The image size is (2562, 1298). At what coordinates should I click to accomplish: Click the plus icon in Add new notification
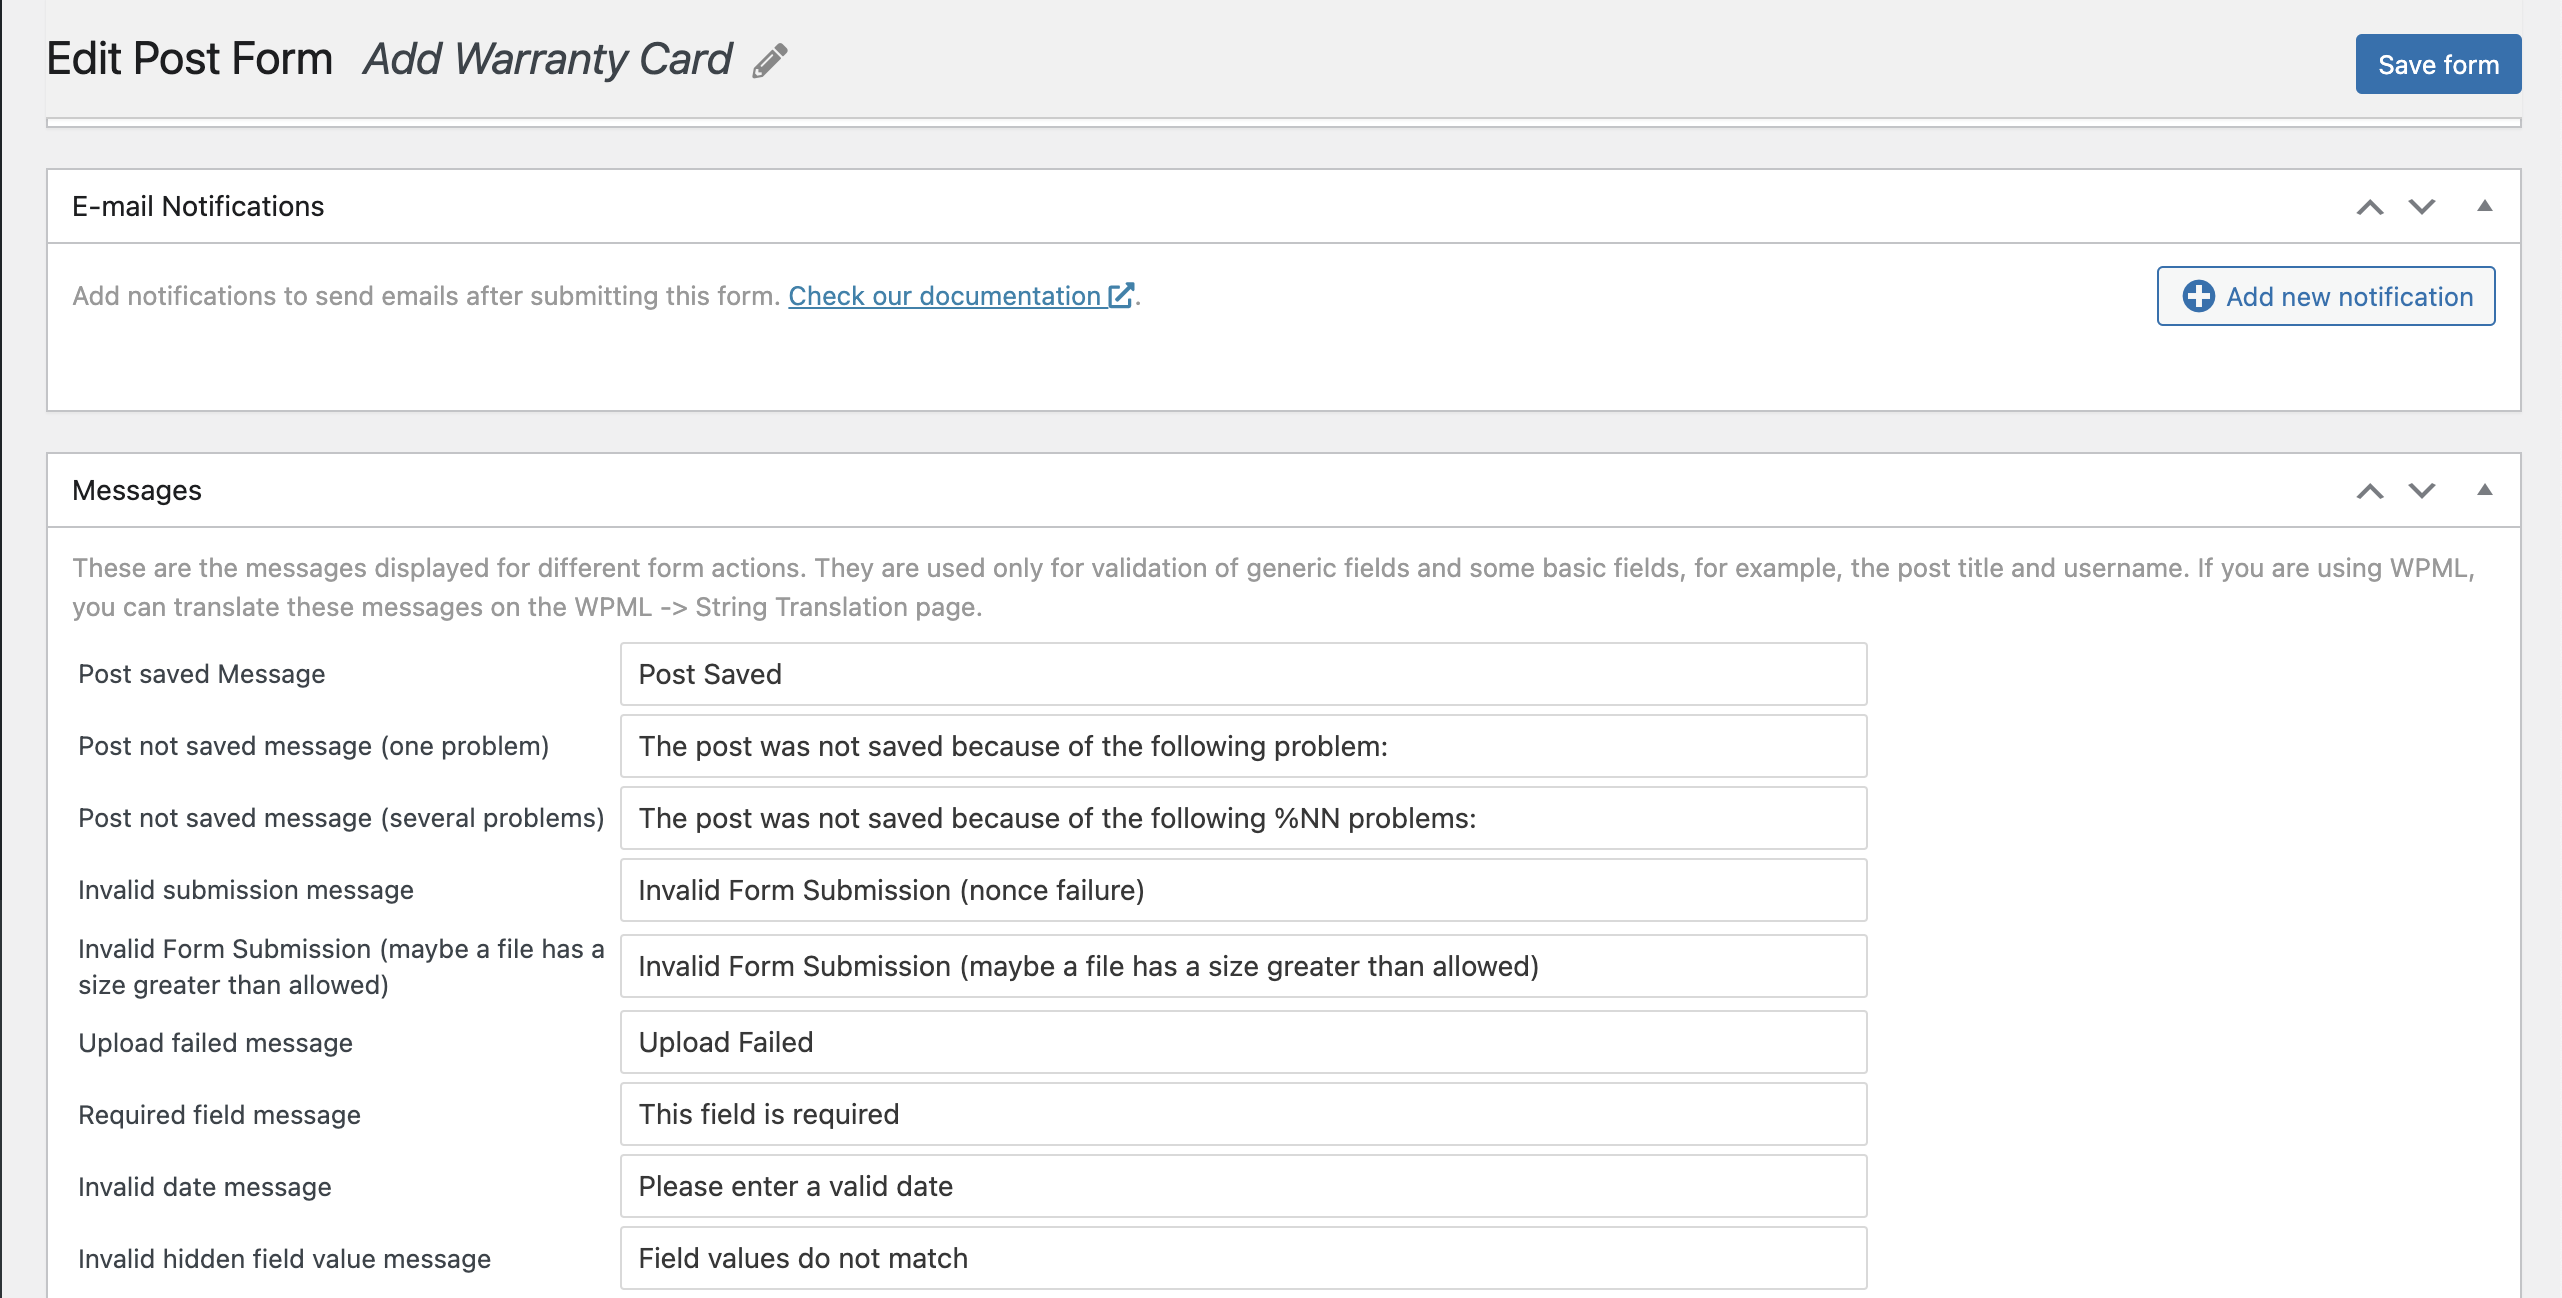click(2198, 296)
